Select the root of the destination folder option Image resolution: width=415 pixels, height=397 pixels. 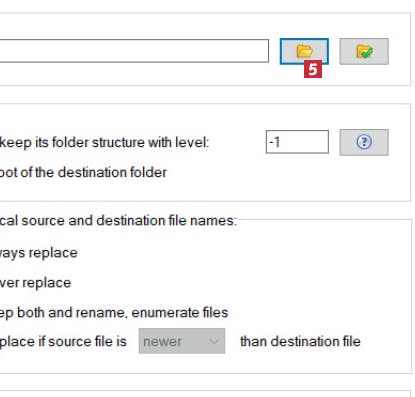(83, 172)
